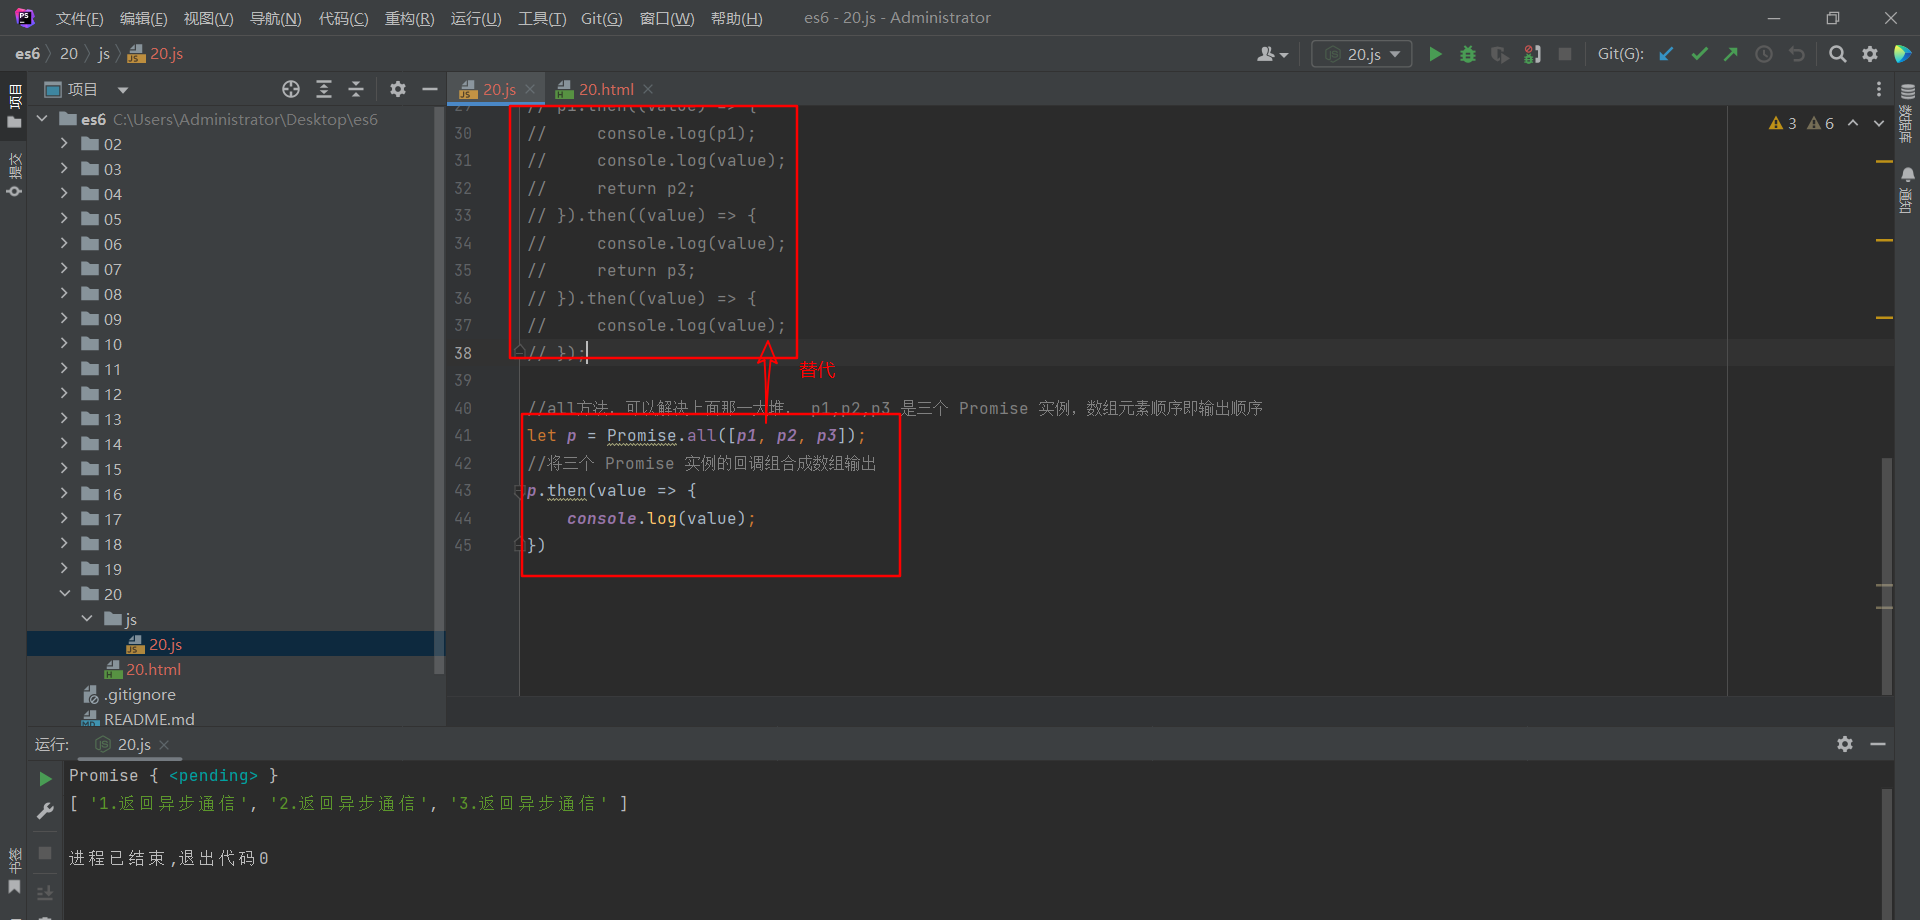Open the database sidebar tool

pos(1907,112)
